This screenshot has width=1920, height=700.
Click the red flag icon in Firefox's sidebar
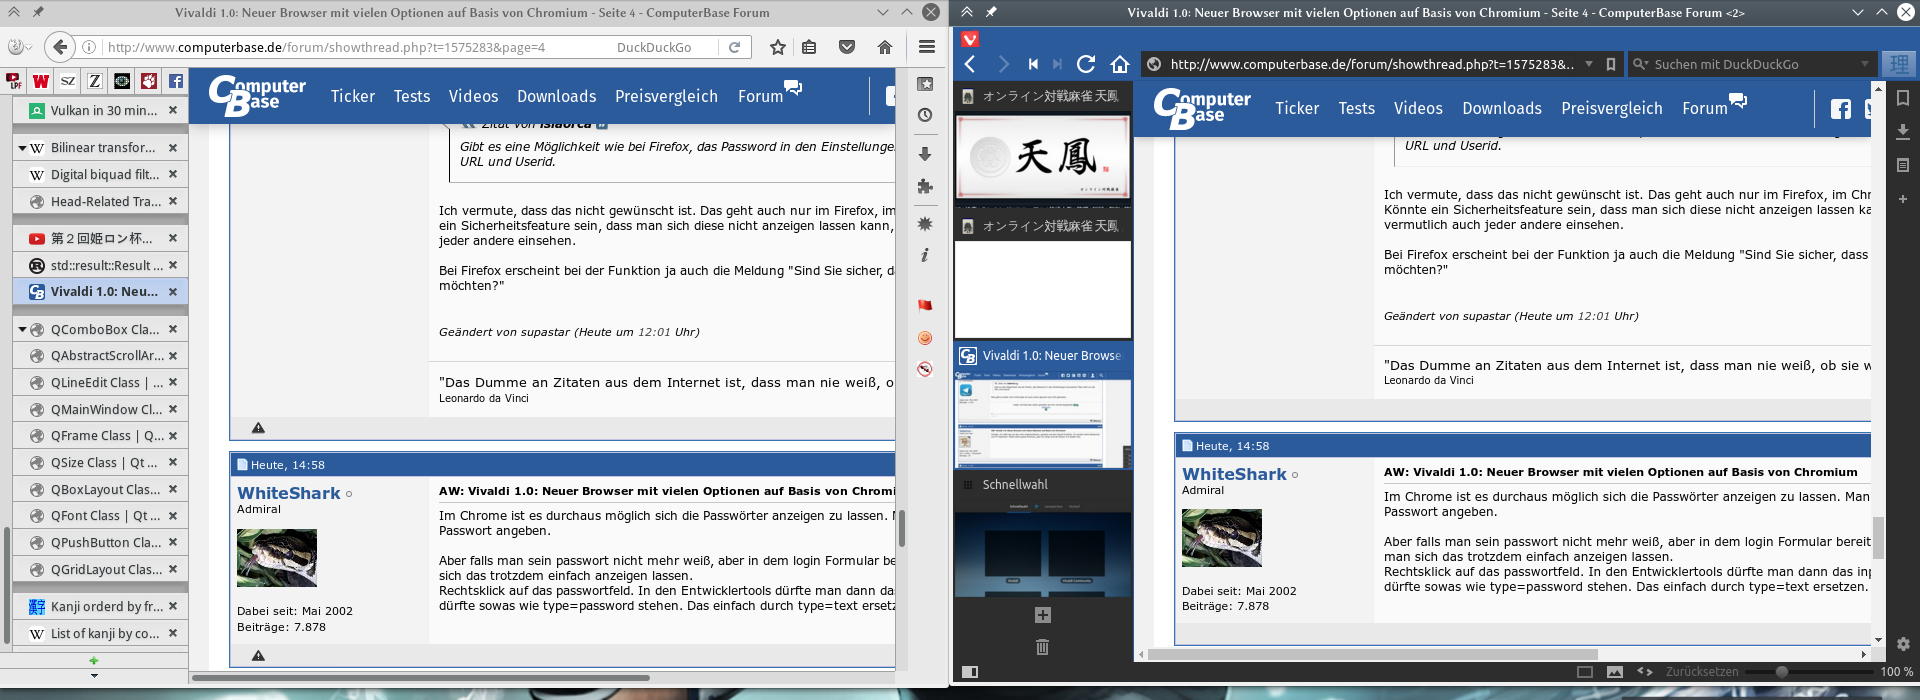(925, 305)
